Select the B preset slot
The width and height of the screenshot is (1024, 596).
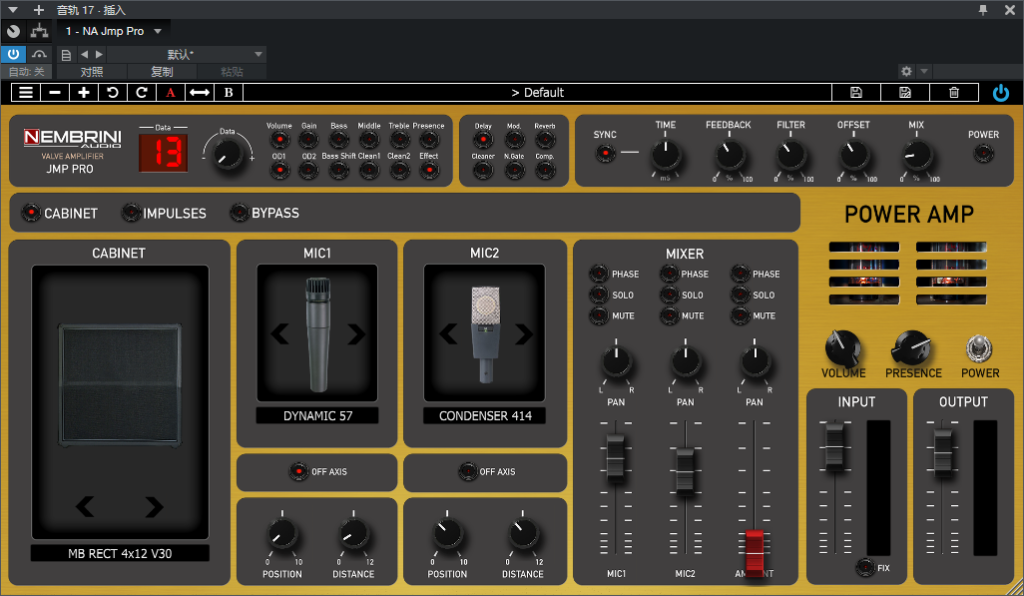[x=229, y=93]
